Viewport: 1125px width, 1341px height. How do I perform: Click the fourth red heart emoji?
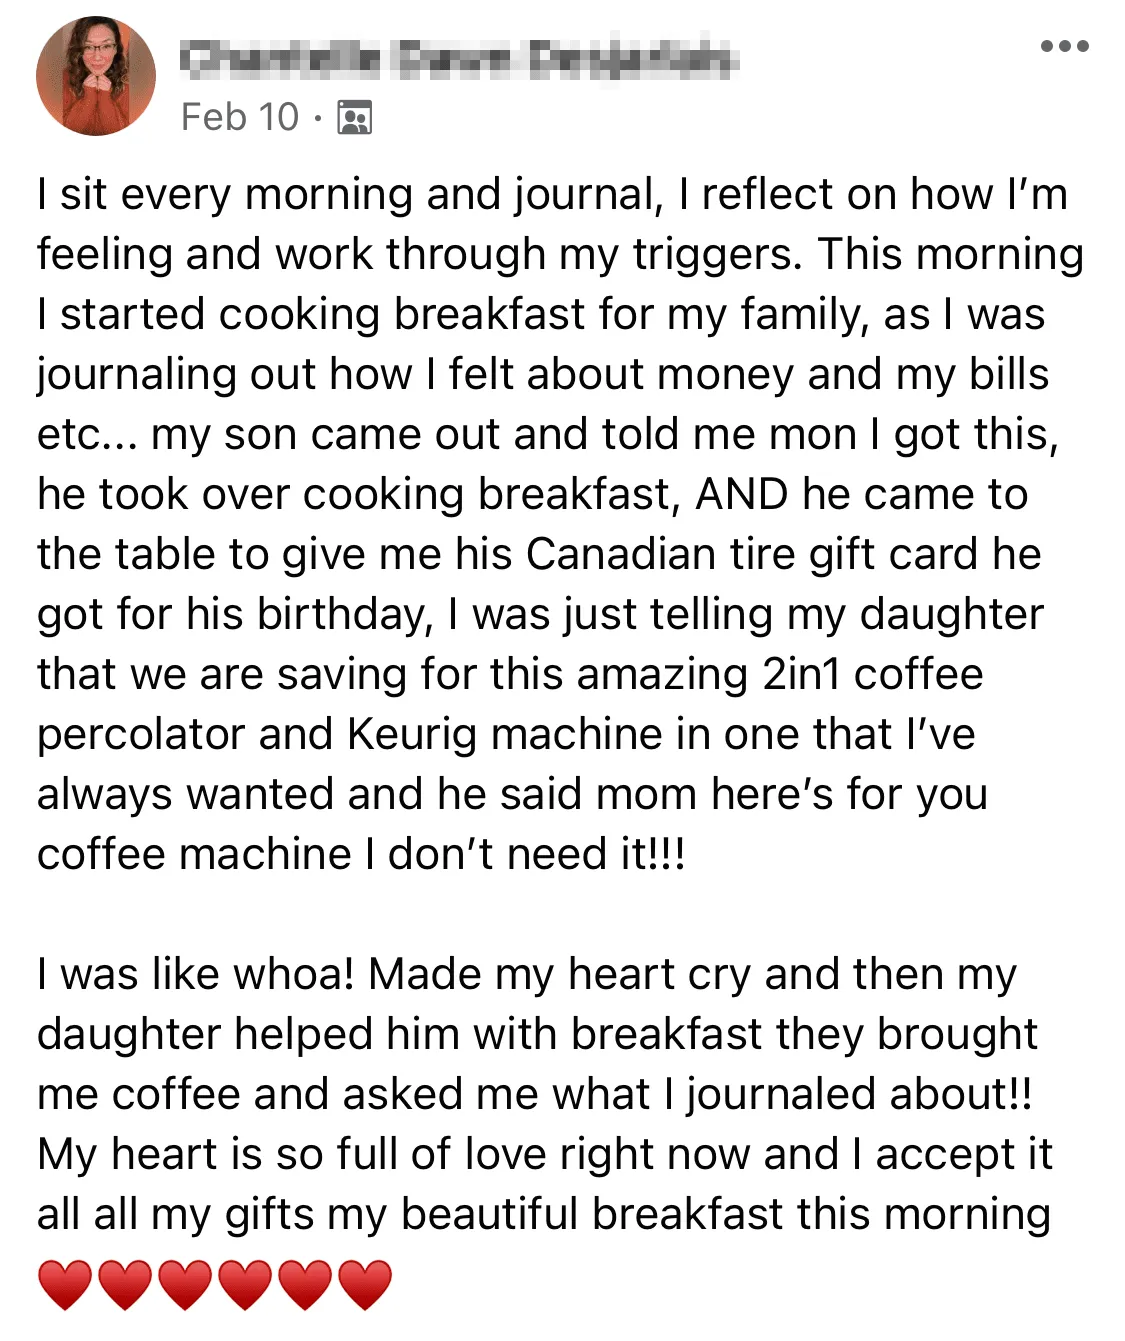(x=245, y=1284)
